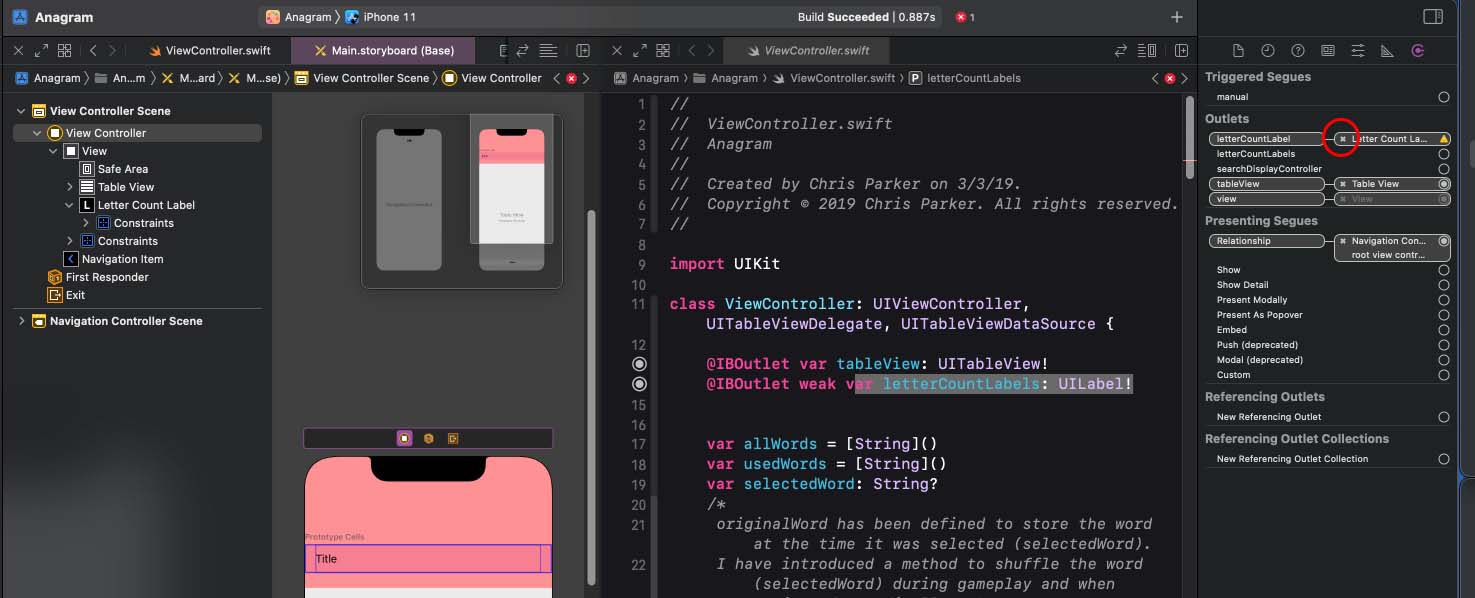Click searchDisplayController outlet connection circle

click(x=1443, y=169)
